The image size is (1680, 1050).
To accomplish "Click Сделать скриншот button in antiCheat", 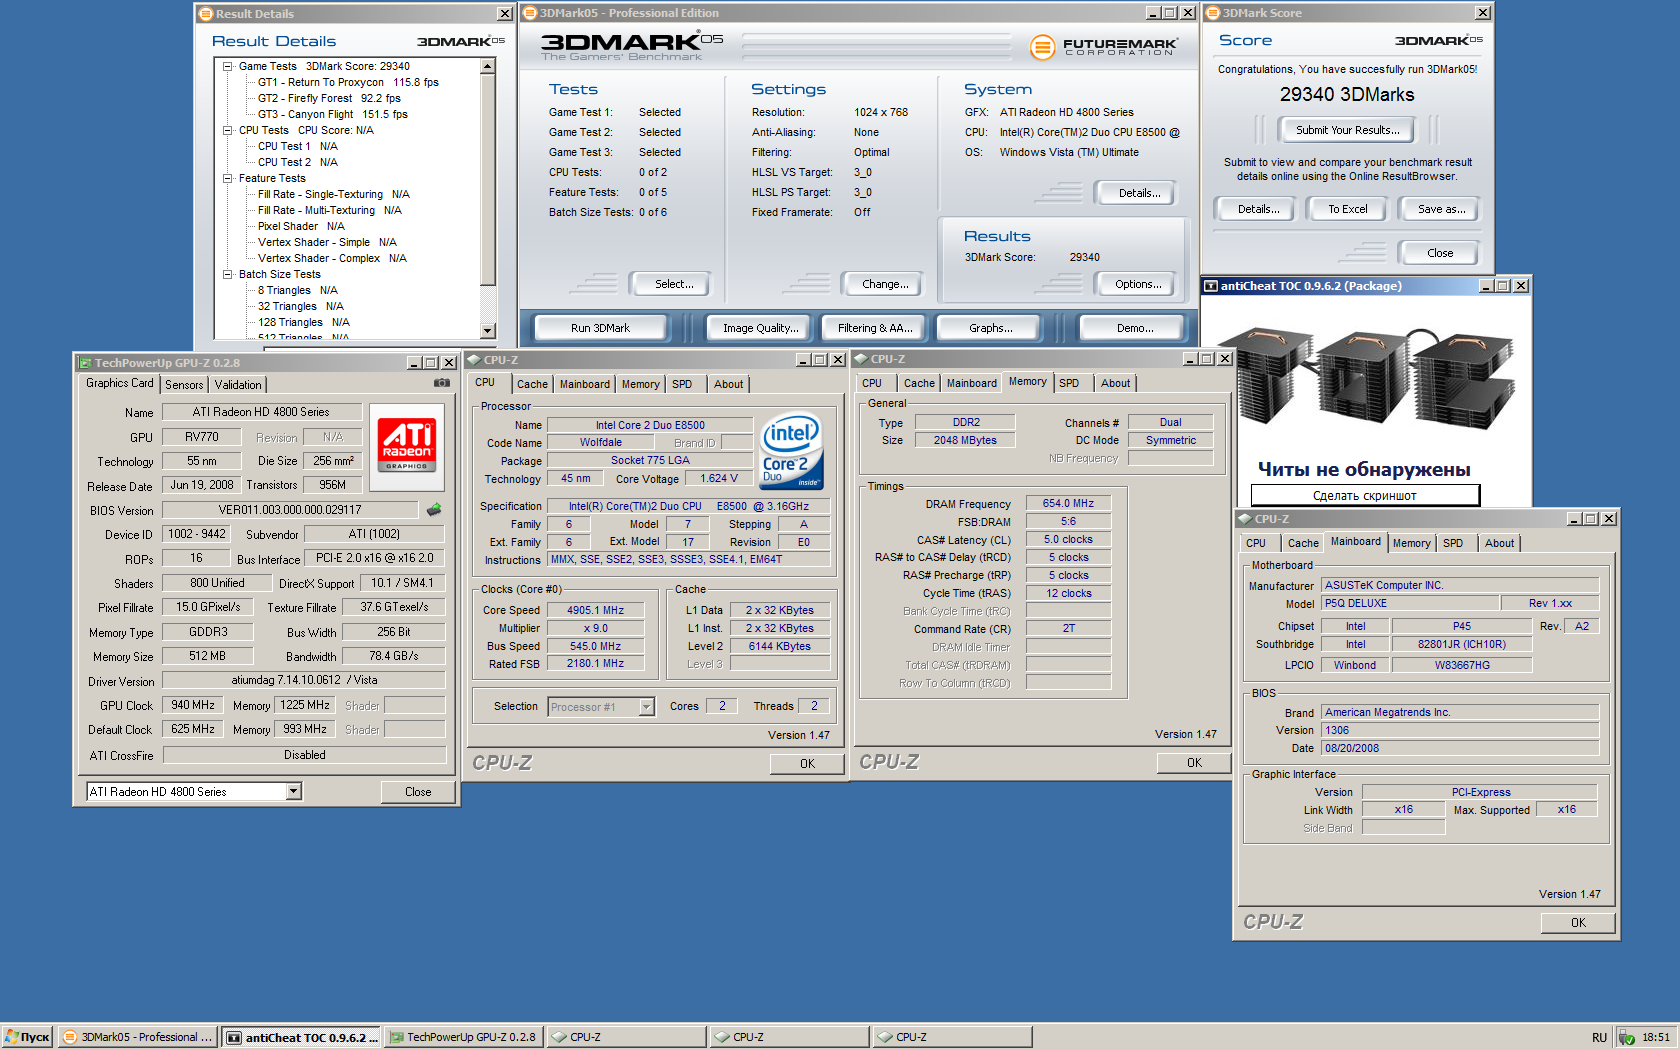I will point(1364,496).
